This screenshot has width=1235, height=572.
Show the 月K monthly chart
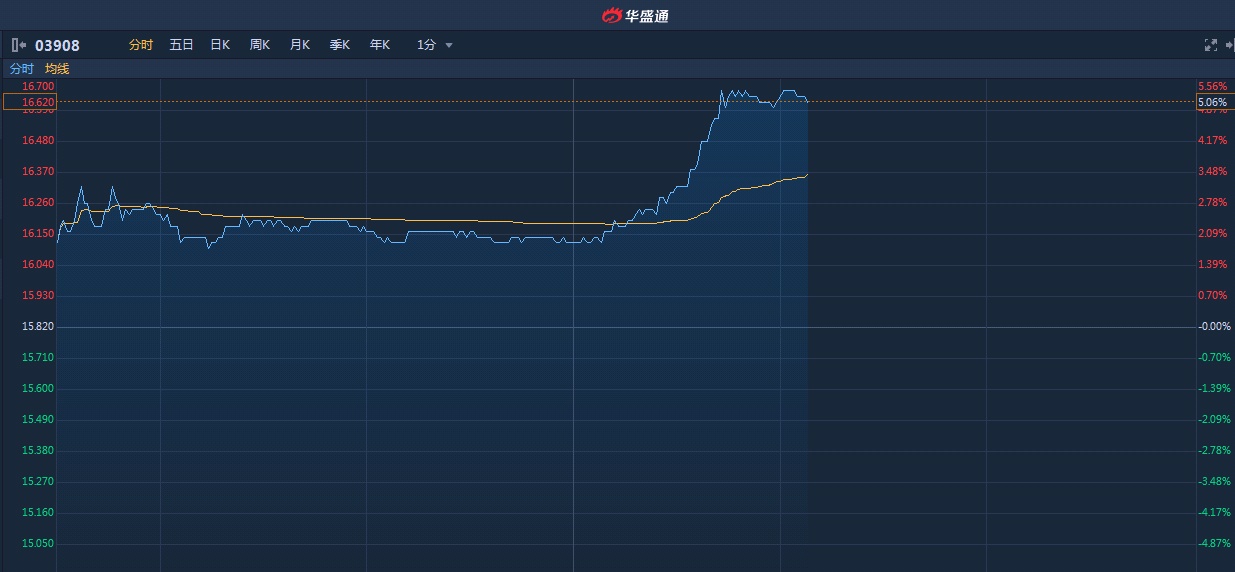[x=300, y=45]
